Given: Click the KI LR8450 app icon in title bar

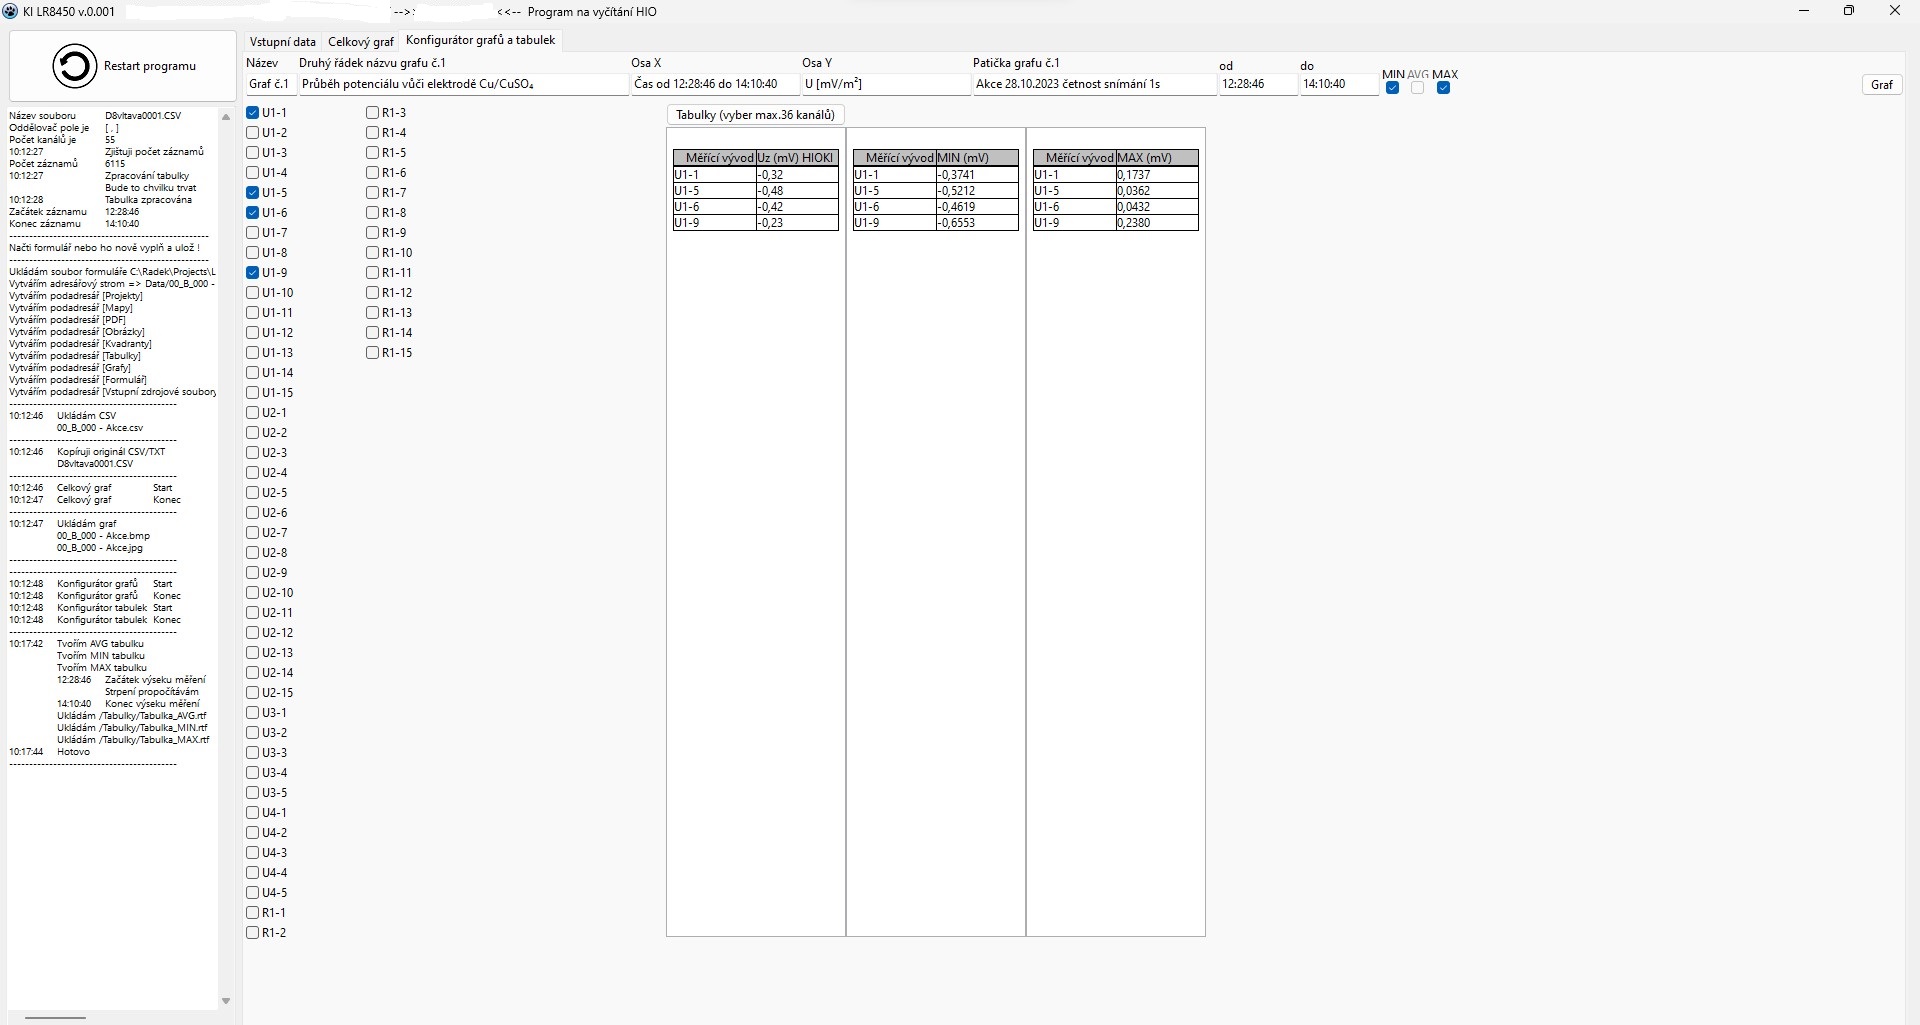Looking at the screenshot, I should (11, 11).
